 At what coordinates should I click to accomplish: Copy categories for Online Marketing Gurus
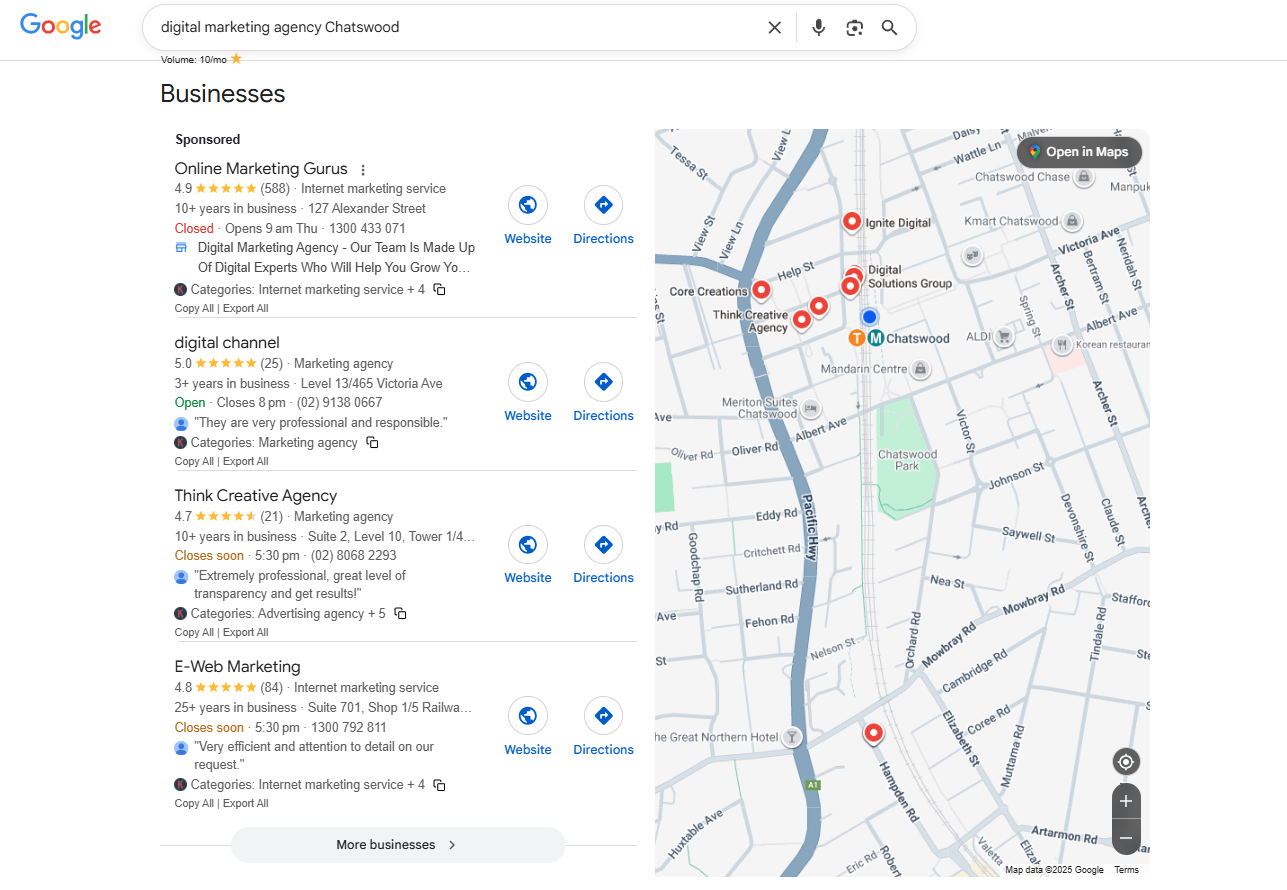pos(438,289)
